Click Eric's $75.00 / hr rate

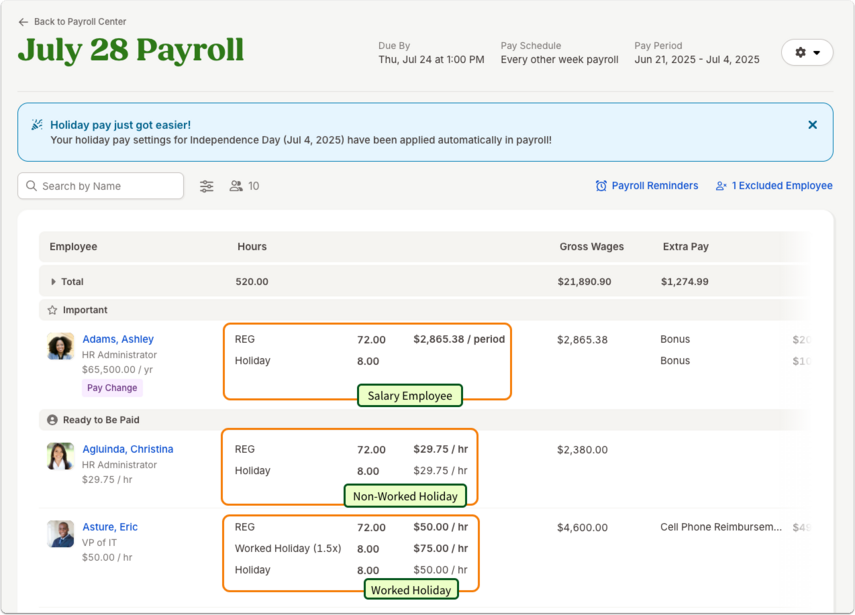coord(441,548)
